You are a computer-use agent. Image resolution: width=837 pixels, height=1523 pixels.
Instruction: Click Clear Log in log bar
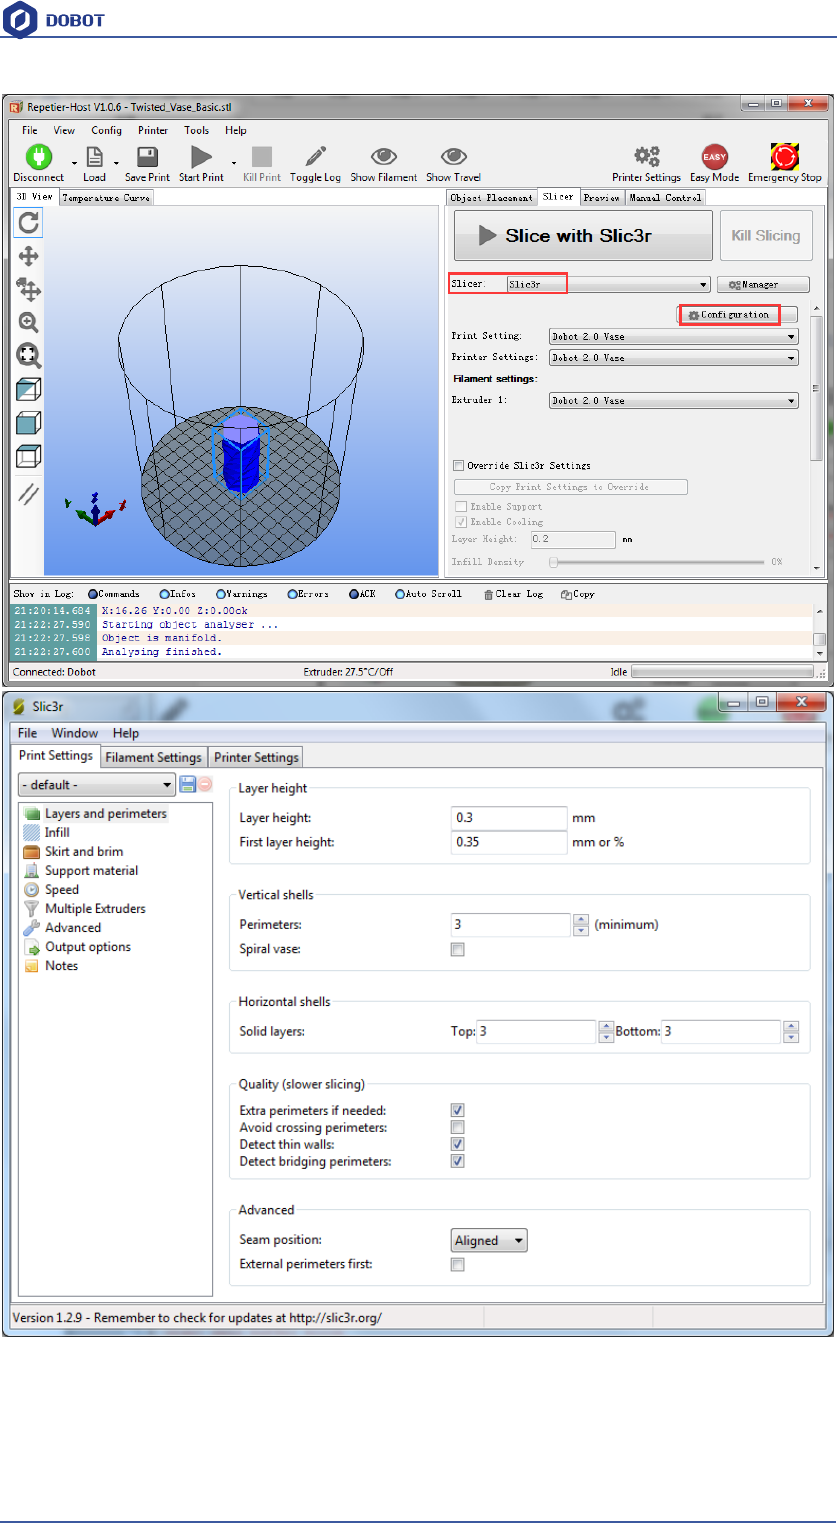[513, 594]
